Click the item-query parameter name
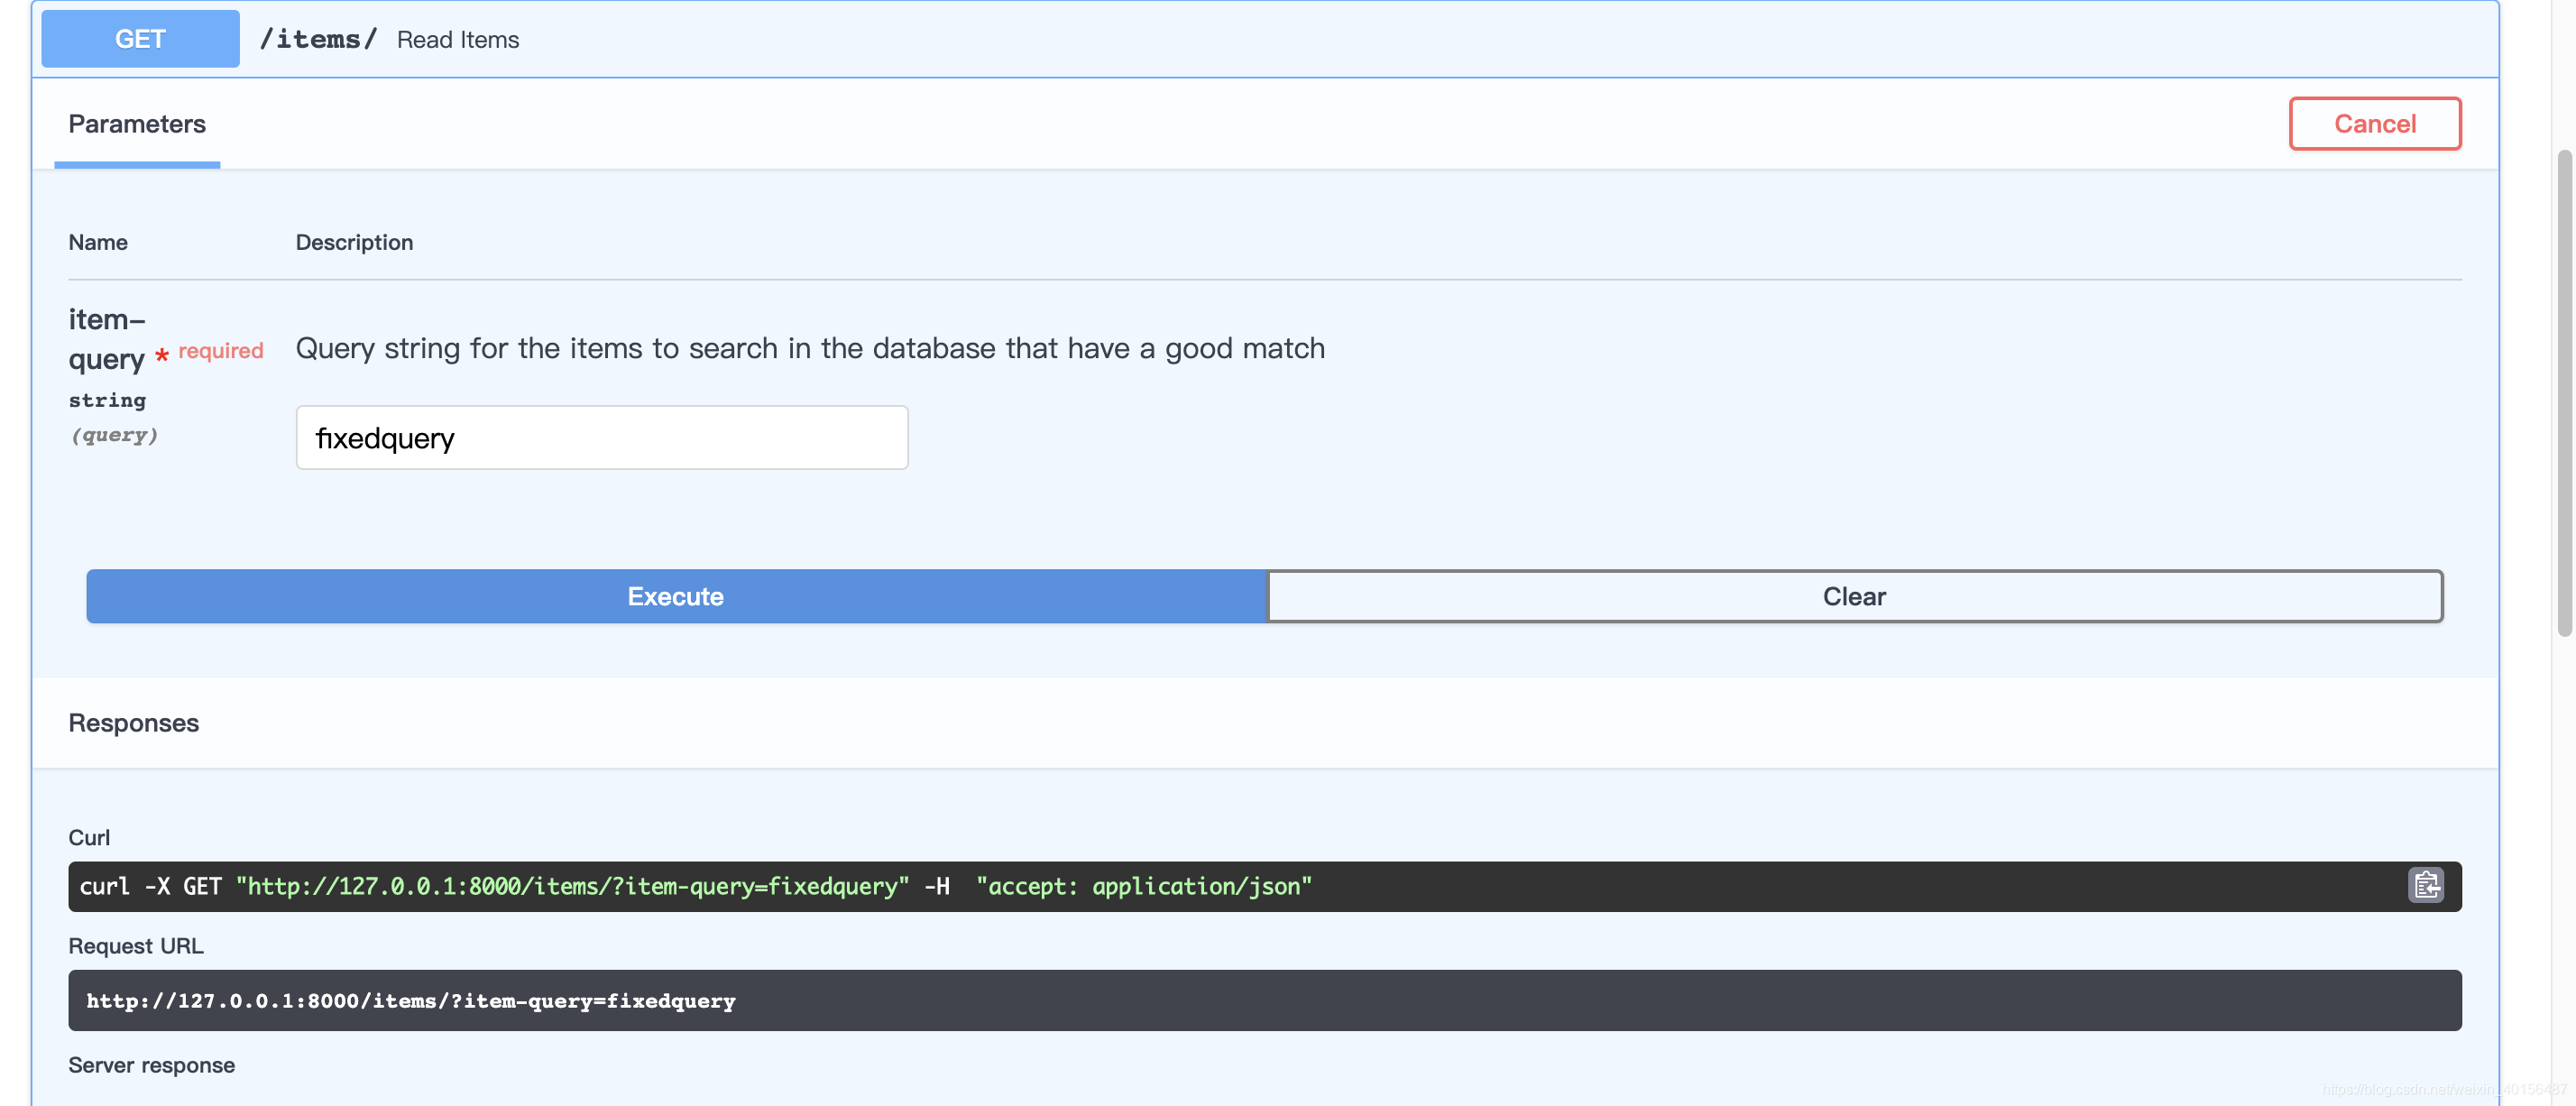2576x1106 pixels. coord(107,339)
